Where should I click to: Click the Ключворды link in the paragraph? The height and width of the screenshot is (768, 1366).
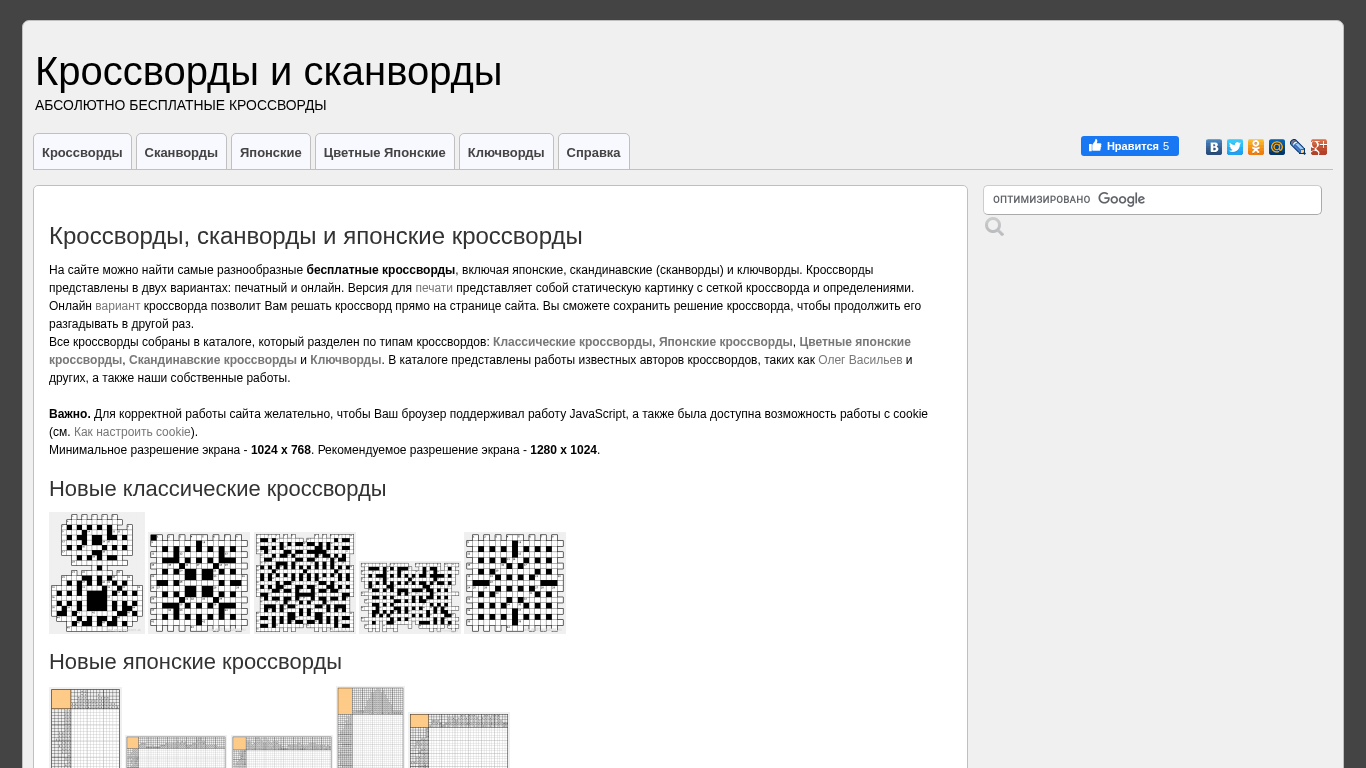point(346,360)
